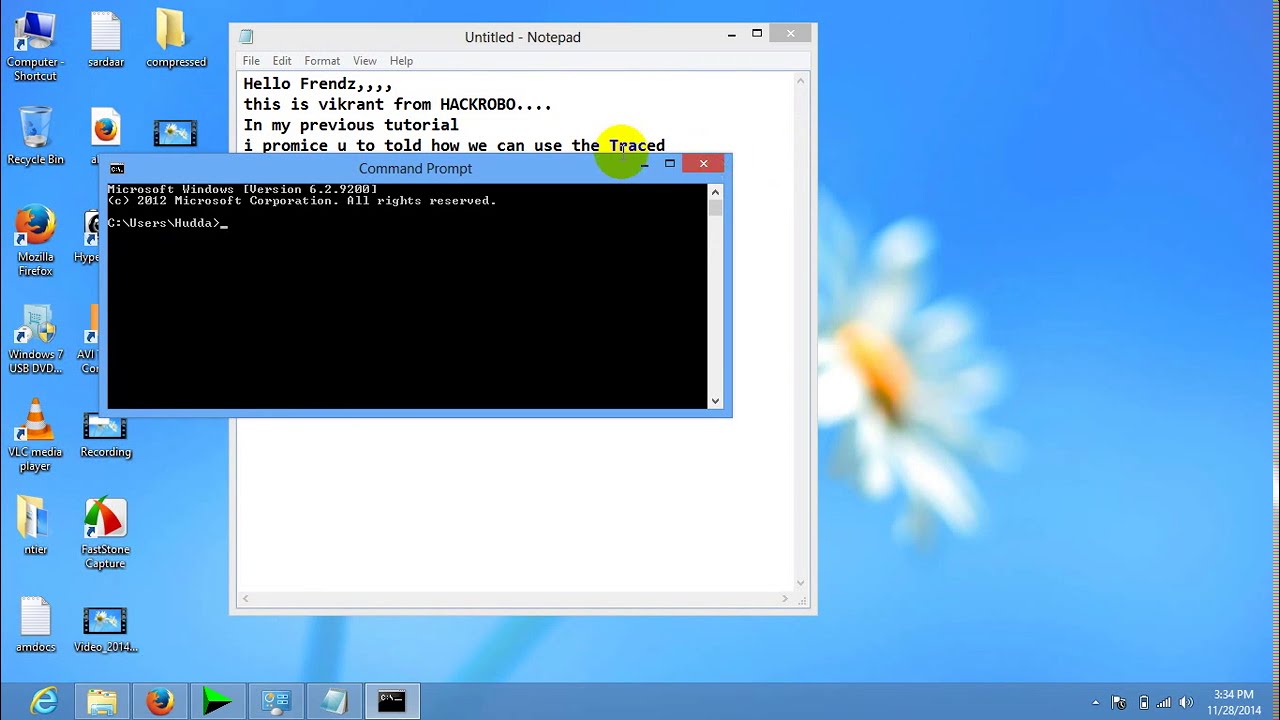This screenshot has height=720, width=1280.
Task: Close the Command Prompt window
Action: coord(703,163)
